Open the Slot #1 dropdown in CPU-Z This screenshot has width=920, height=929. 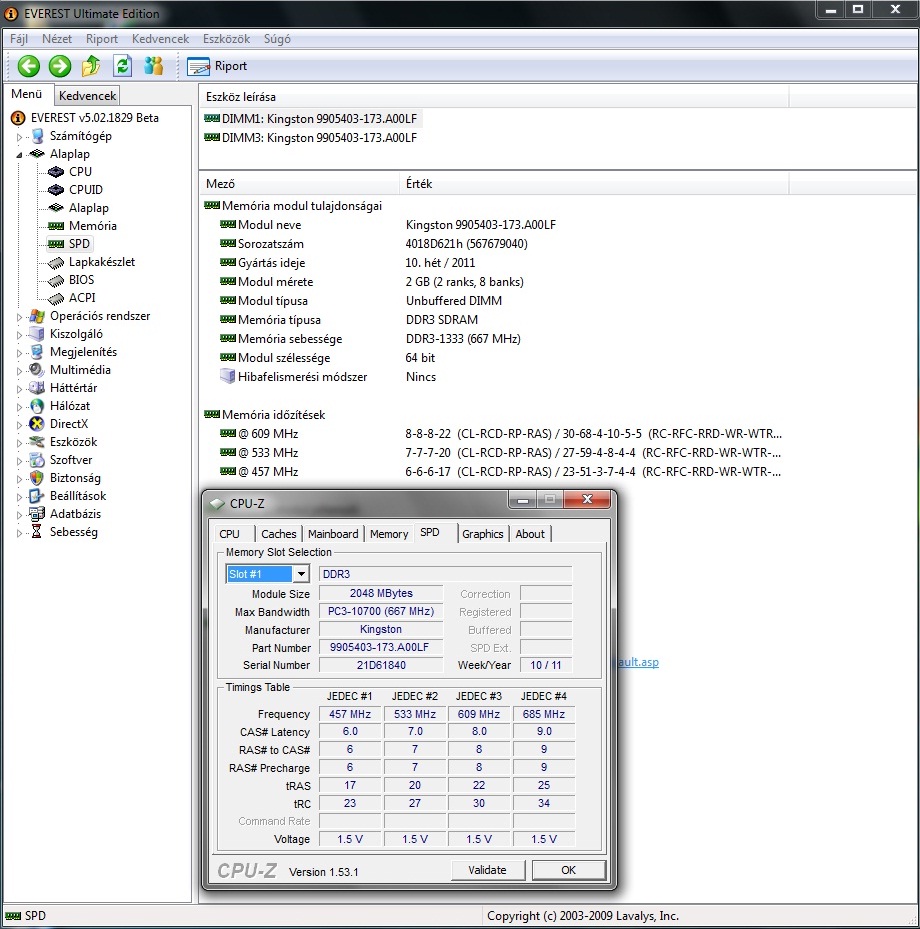[x=302, y=574]
